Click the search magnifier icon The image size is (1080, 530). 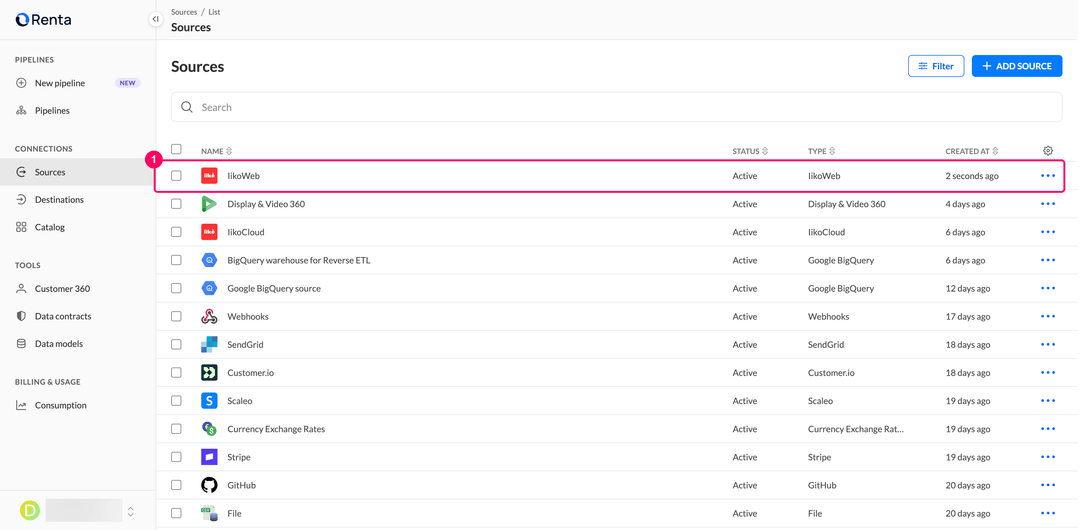(x=187, y=107)
